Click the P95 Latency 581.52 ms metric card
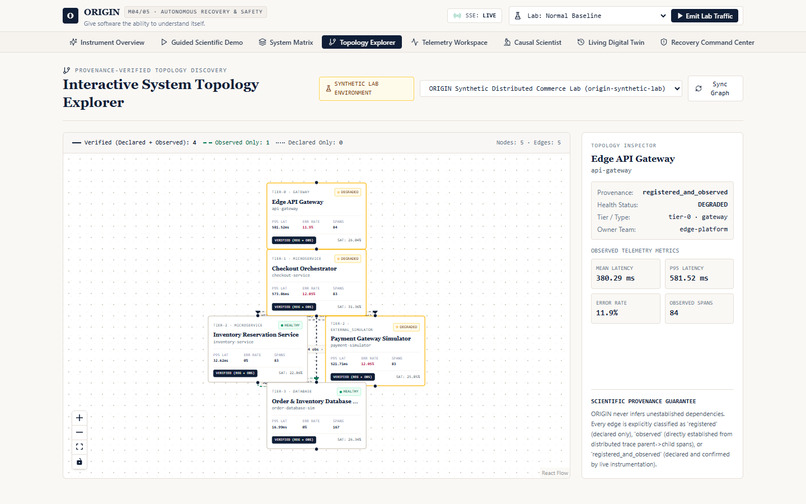Screen dimensions: 806x504 699,274
